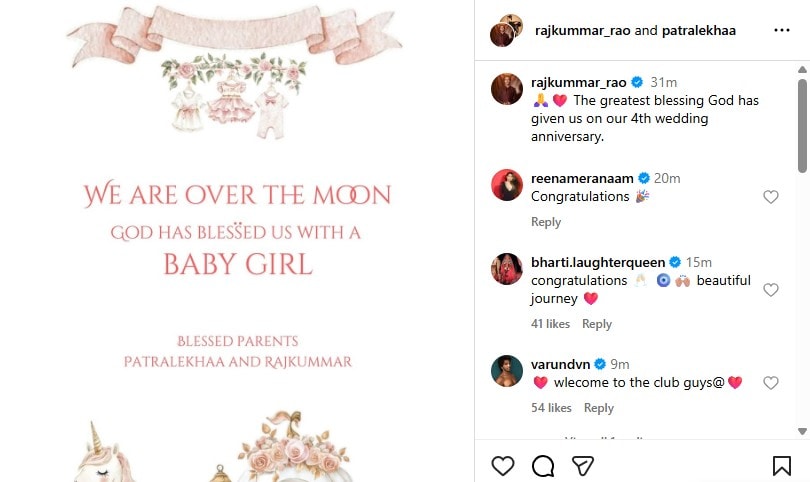
Task: Reply to reenameranaam's comment
Action: click(546, 222)
